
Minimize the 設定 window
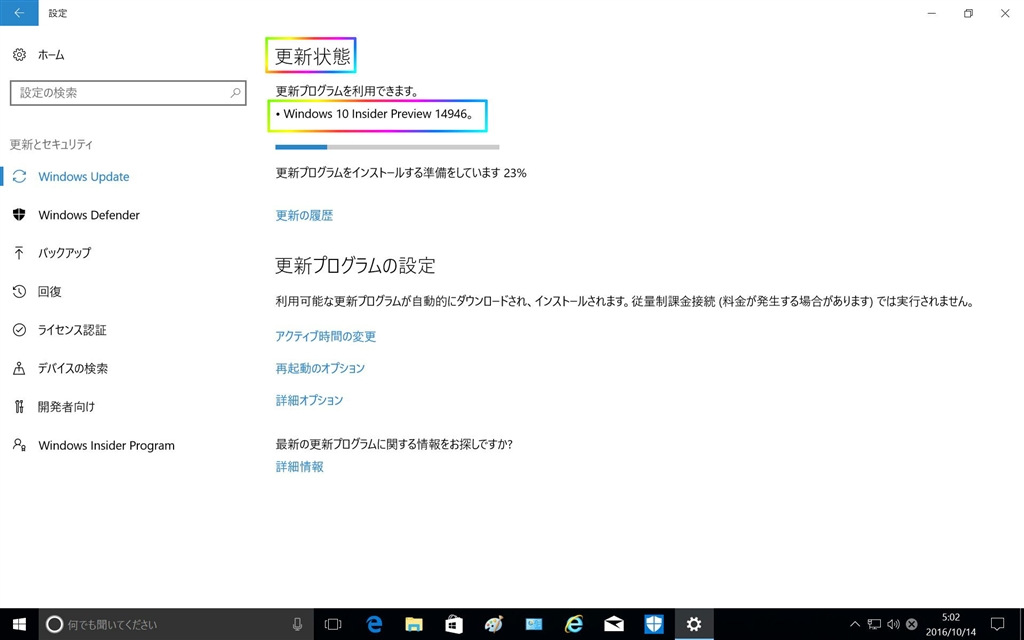[932, 13]
